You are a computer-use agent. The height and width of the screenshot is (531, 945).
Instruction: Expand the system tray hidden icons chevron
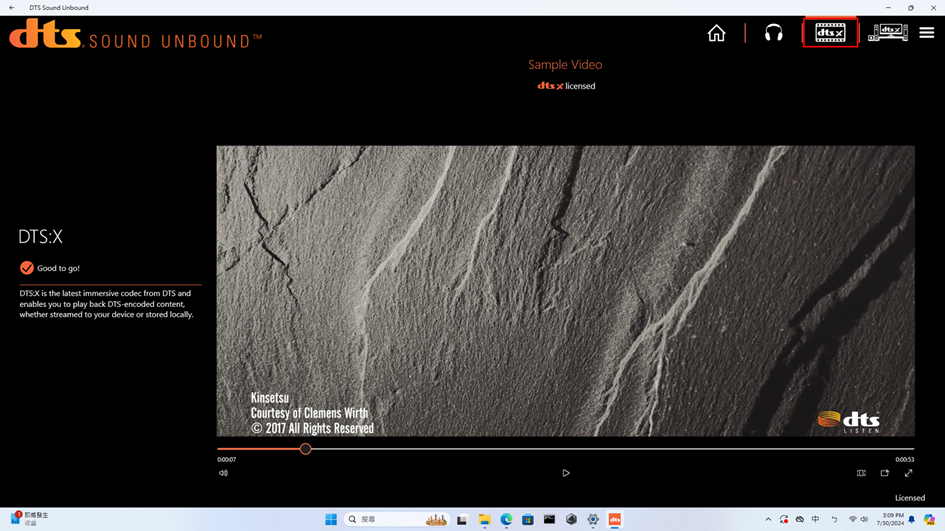[x=768, y=520]
